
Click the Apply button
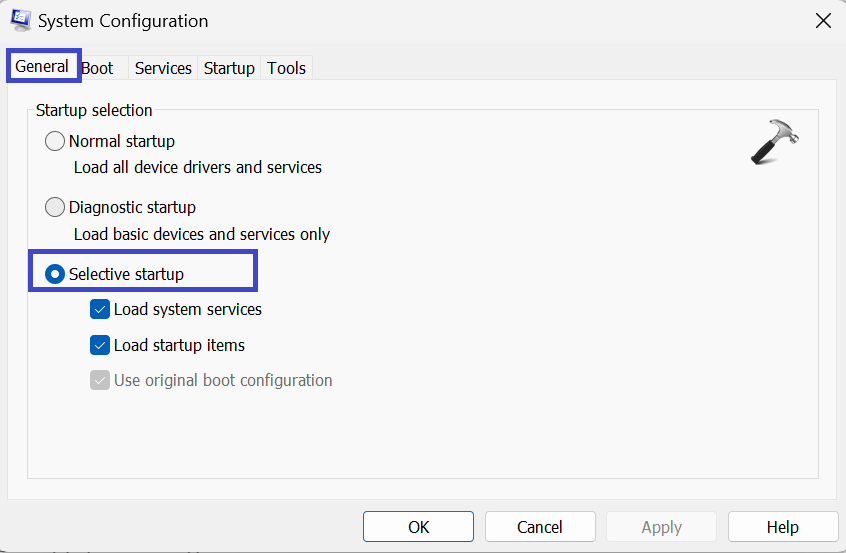coord(661,527)
